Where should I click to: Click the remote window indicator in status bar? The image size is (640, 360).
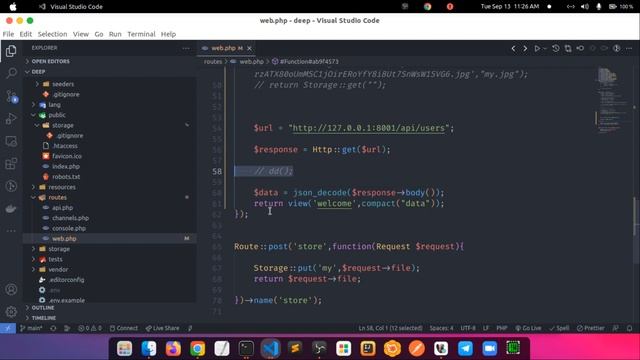(8, 328)
